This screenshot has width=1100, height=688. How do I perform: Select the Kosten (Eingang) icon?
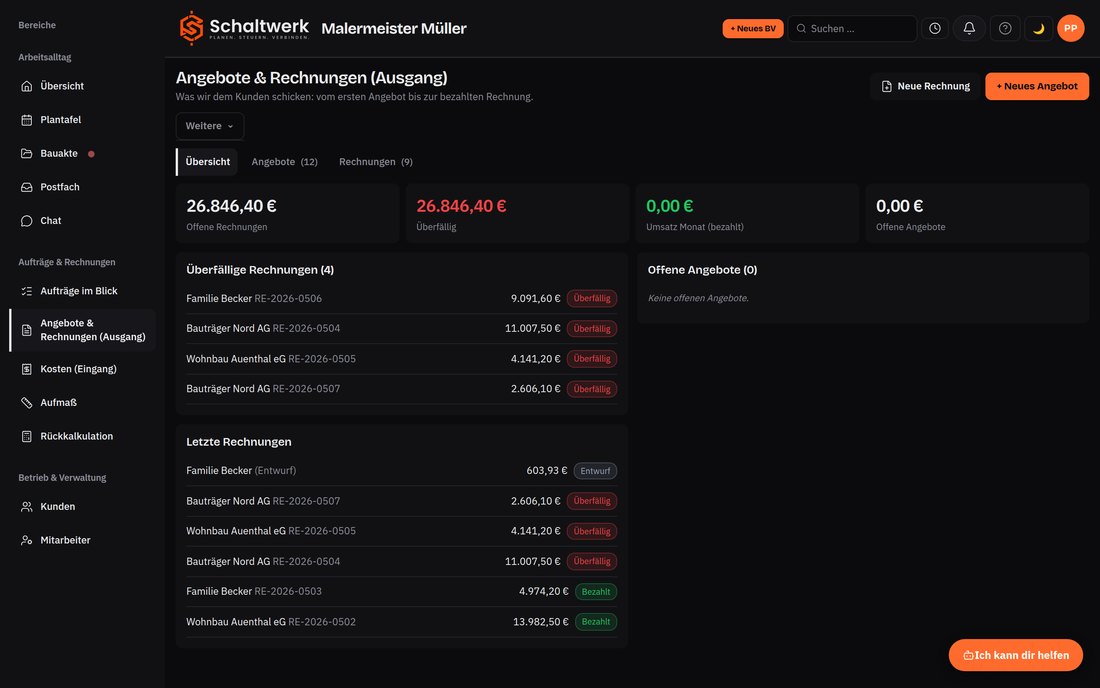[x=27, y=369]
